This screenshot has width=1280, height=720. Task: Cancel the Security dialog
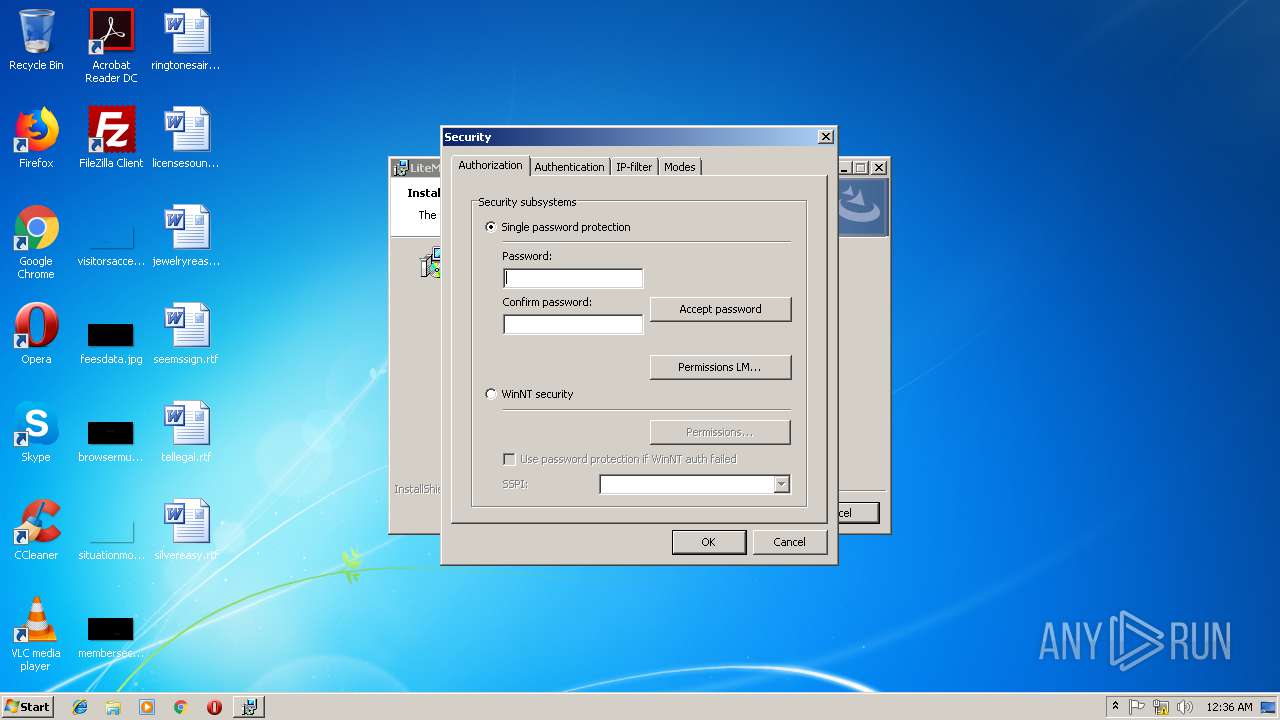789,542
